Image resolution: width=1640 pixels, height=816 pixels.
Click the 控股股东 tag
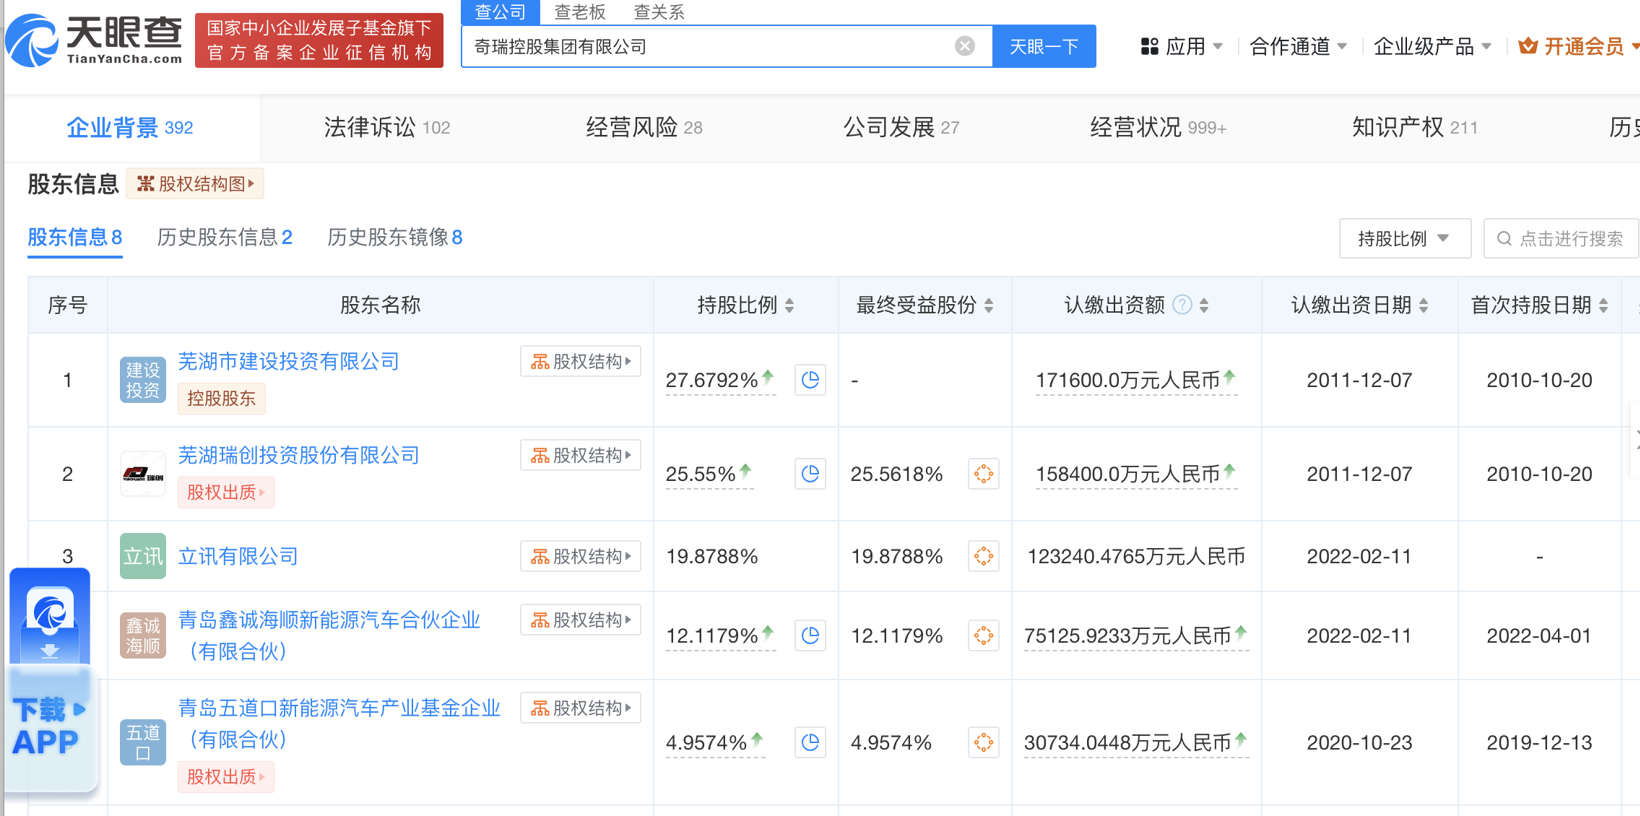221,399
